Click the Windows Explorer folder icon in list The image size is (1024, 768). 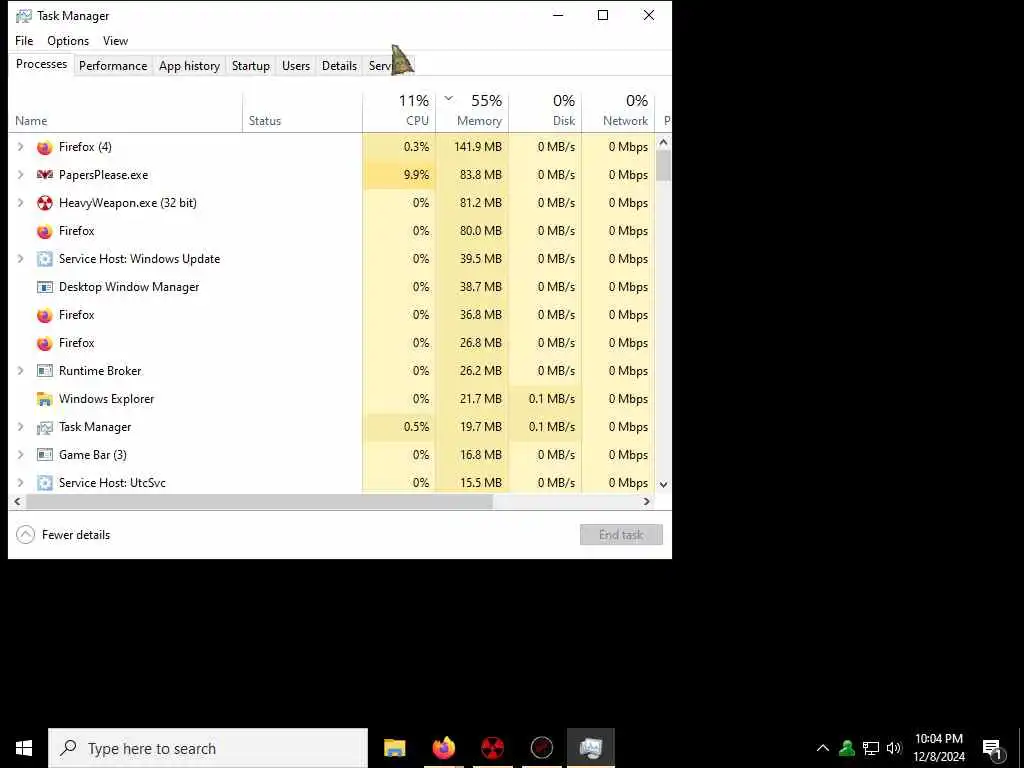pos(44,399)
